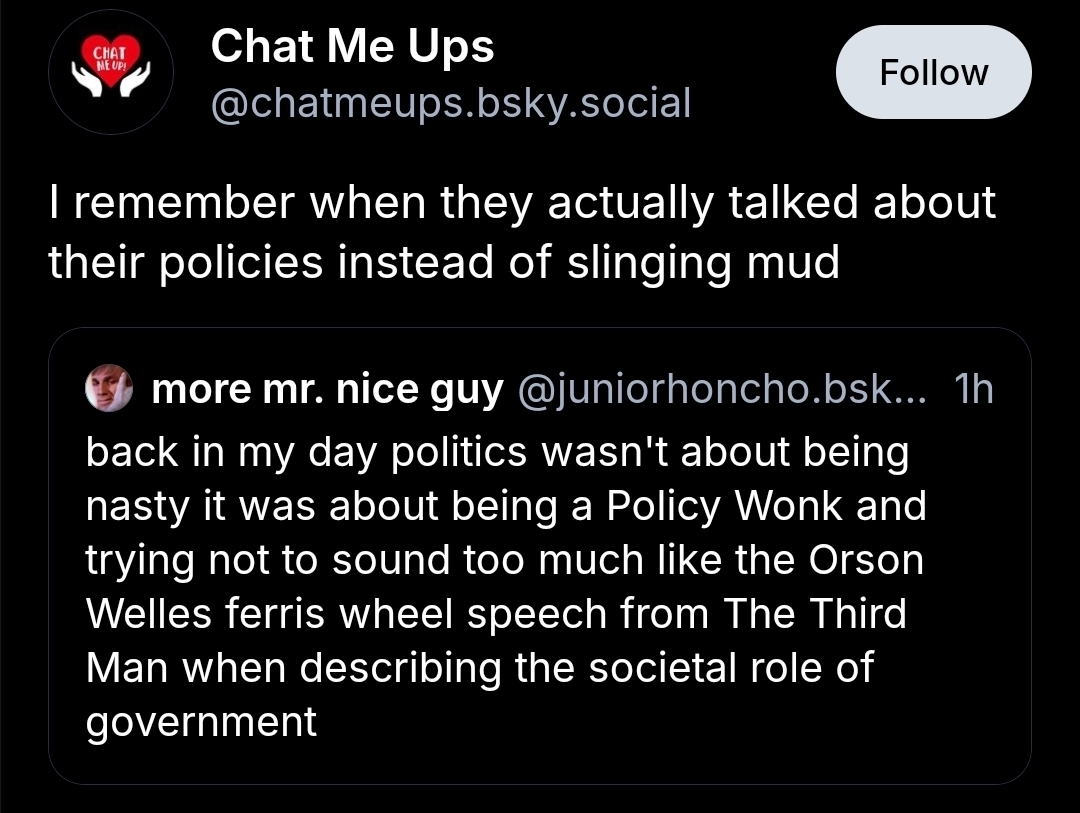Image resolution: width=1080 pixels, height=813 pixels.
Task: Click the word 'government' in the quoted post
Action: point(201,721)
